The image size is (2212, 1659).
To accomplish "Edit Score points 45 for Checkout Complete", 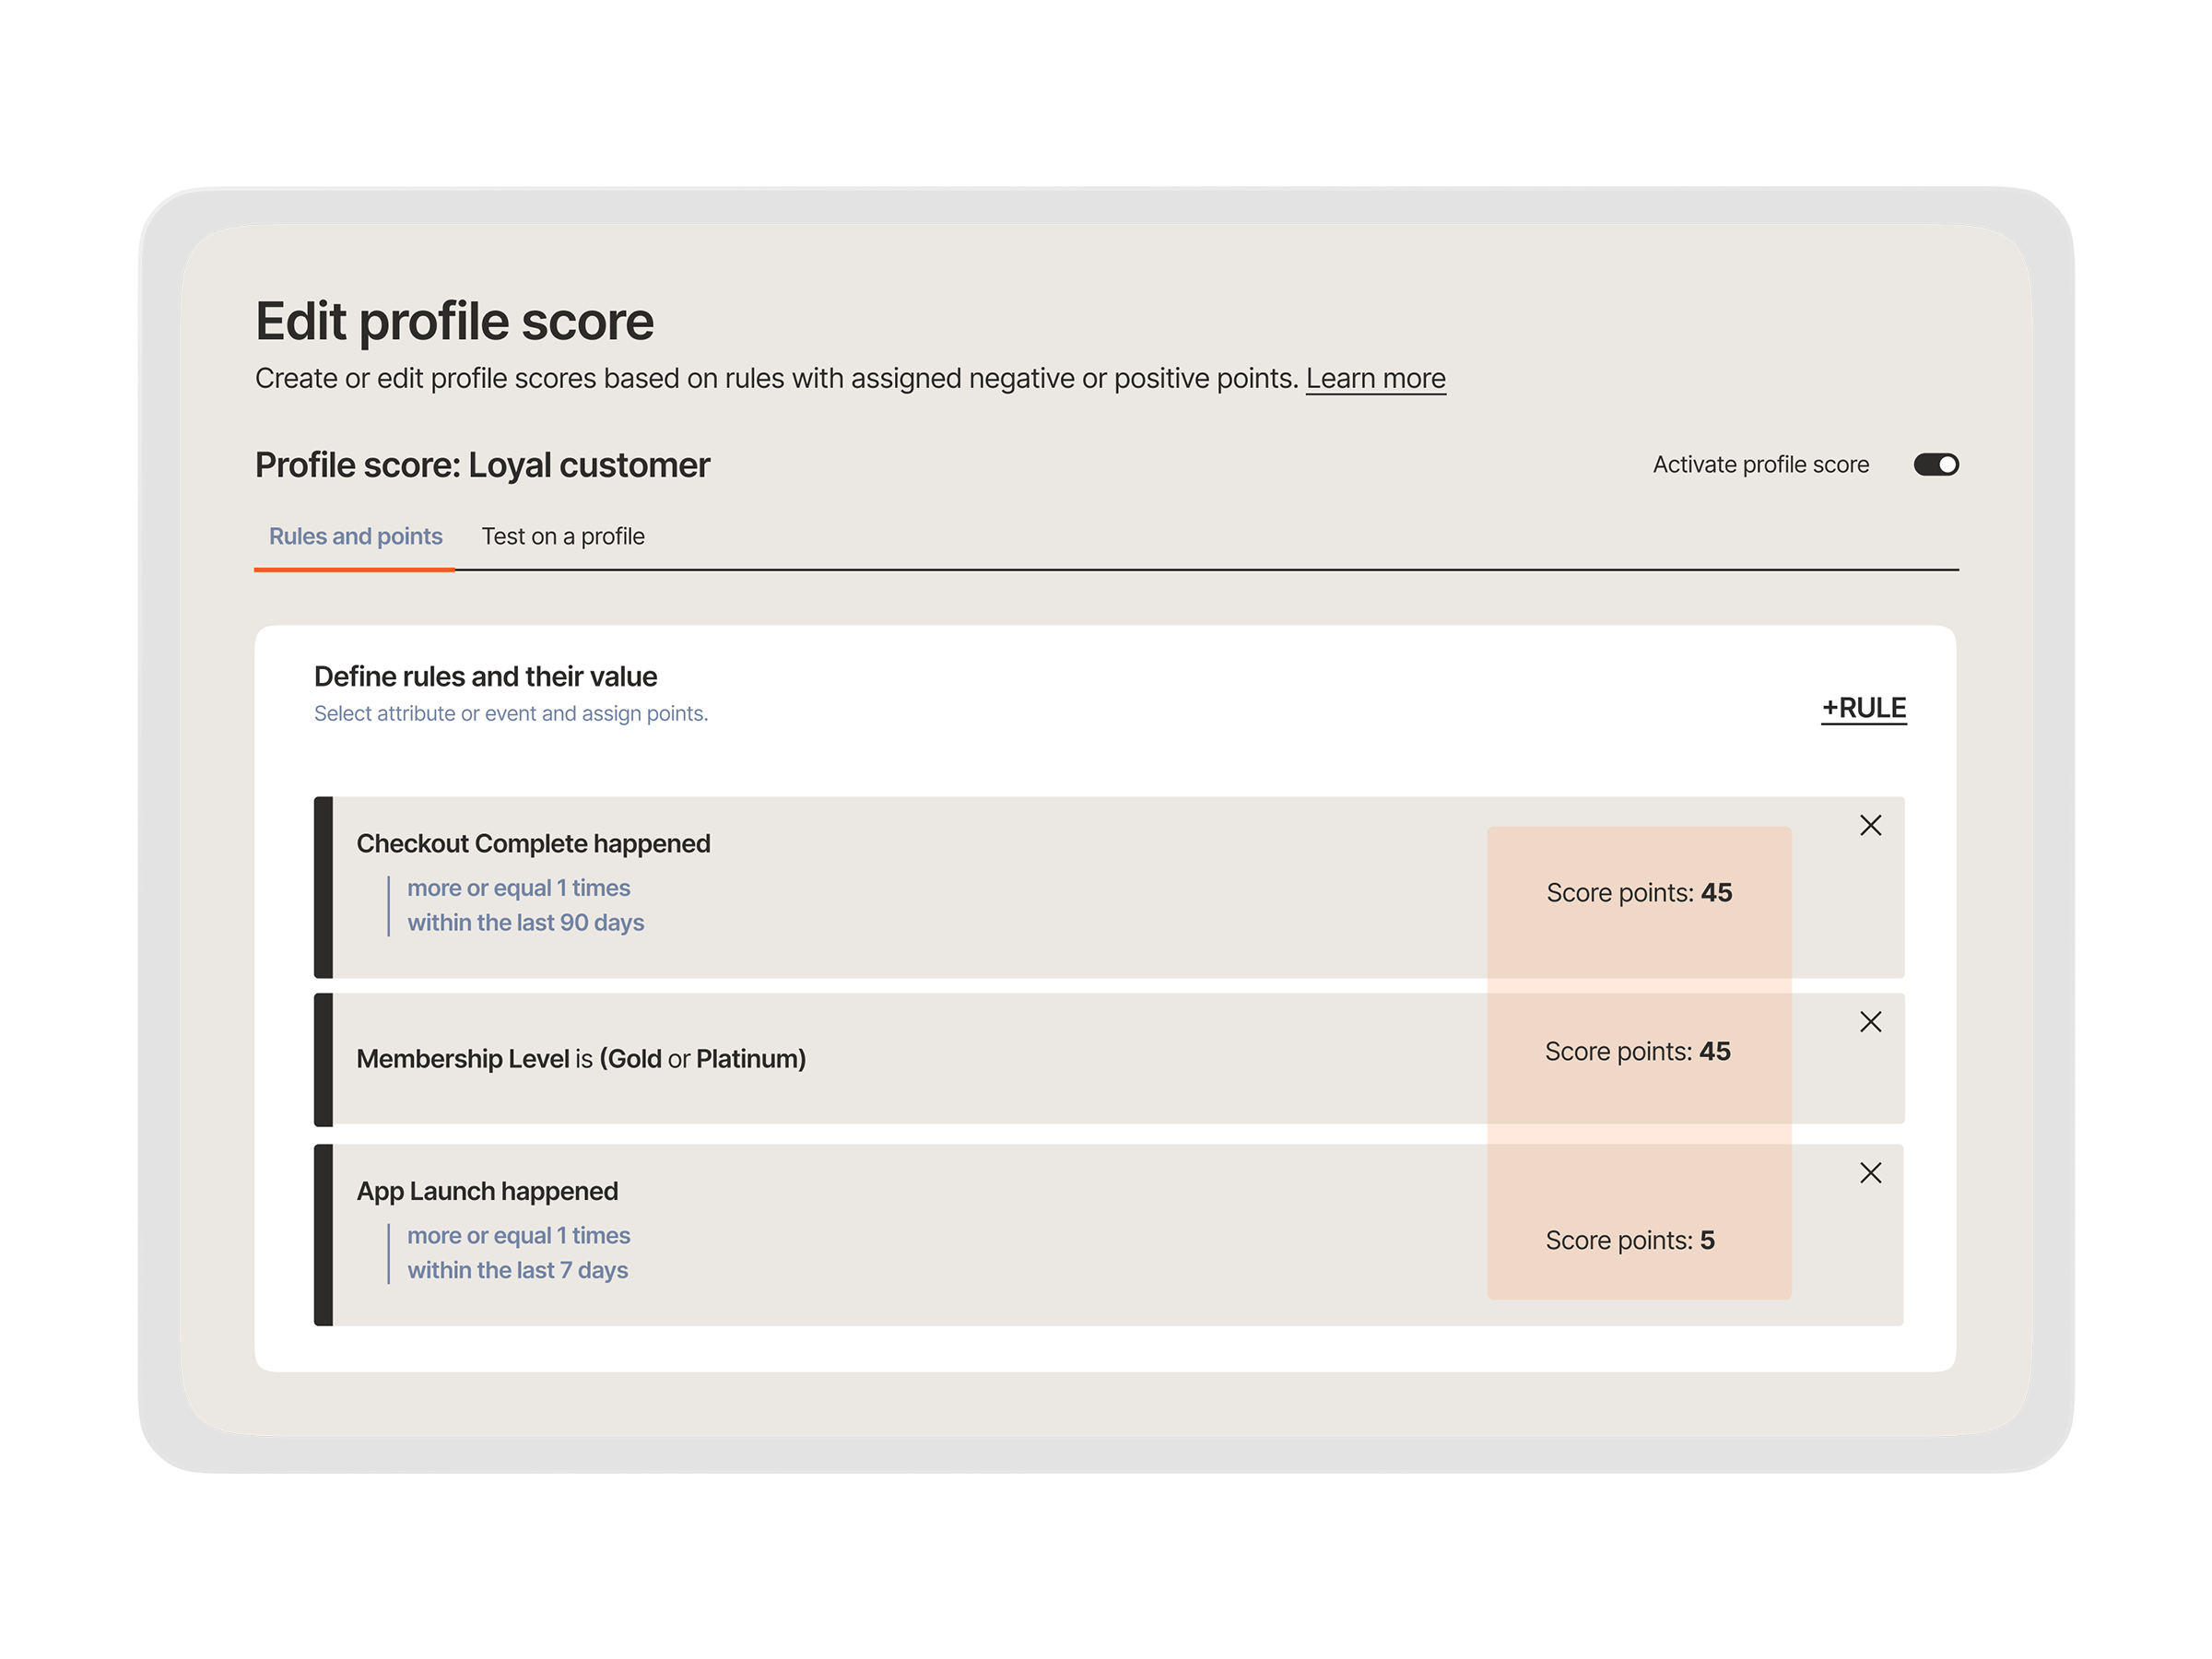I will coord(1639,892).
